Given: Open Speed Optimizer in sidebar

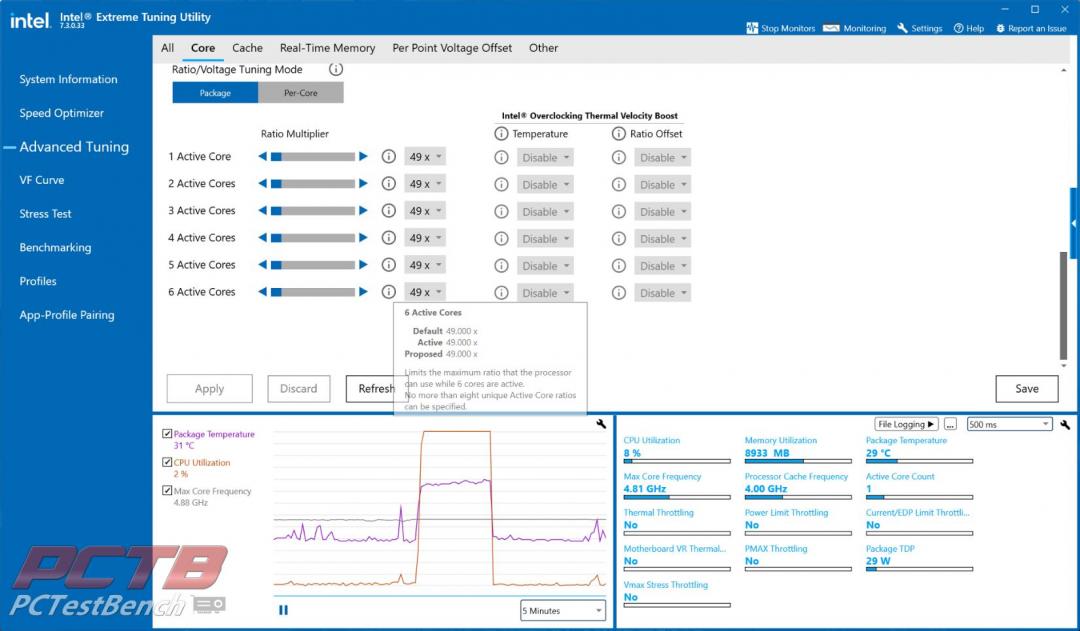Looking at the screenshot, I should tap(61, 113).
